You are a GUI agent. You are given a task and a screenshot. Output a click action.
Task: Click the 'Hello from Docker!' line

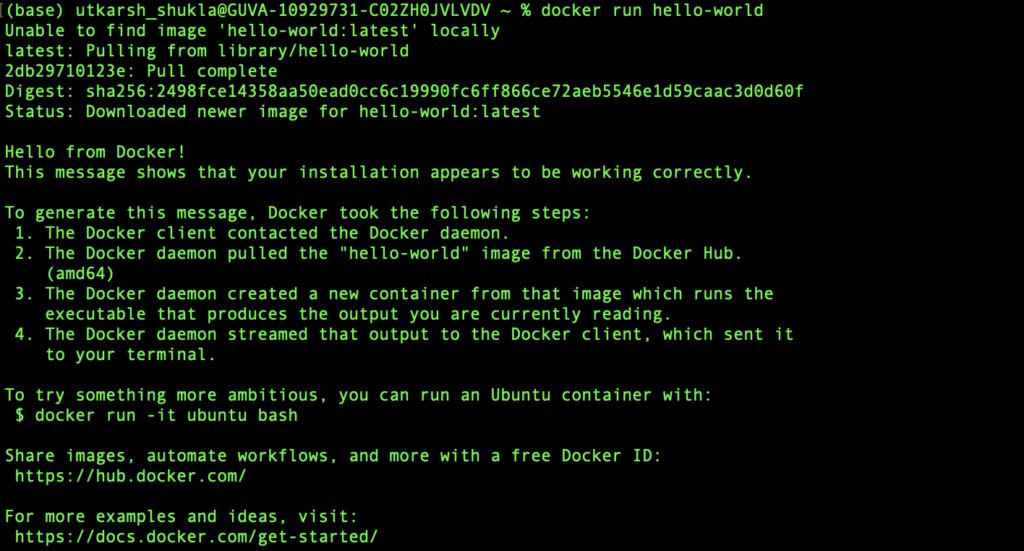coord(96,152)
